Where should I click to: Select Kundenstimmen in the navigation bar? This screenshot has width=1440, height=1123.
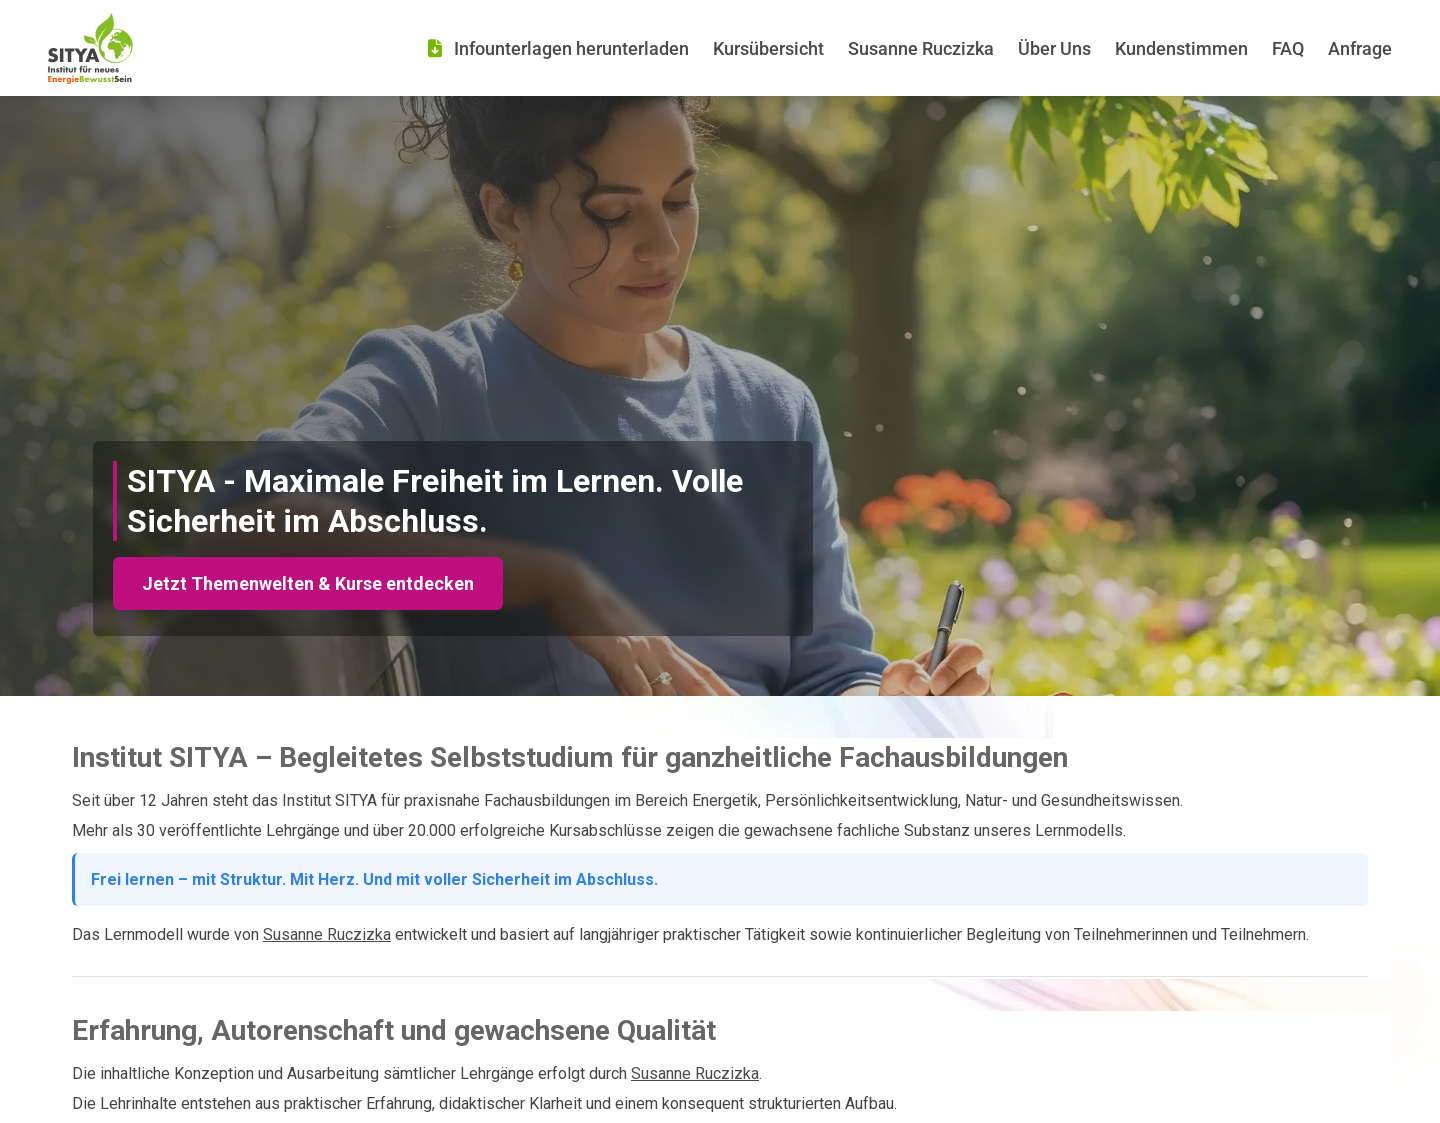point(1181,49)
